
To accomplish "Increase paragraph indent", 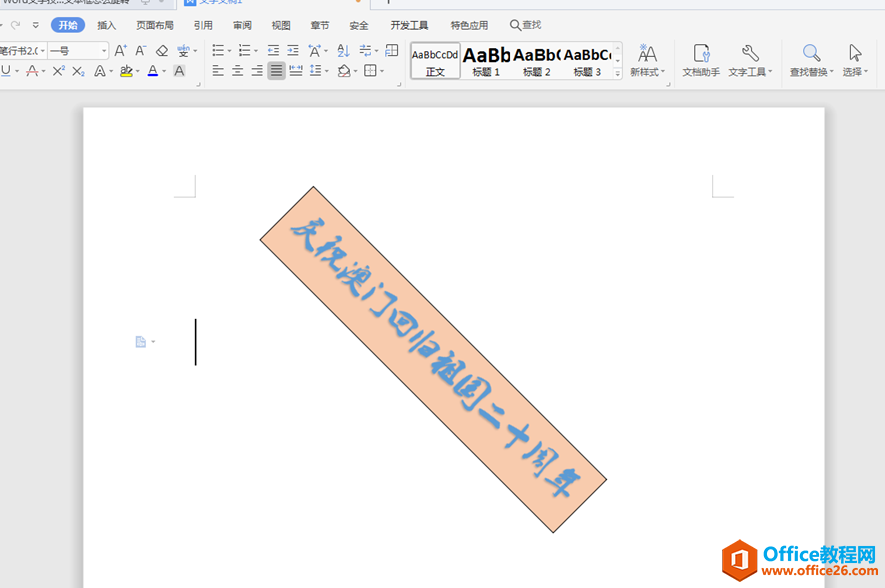I will [293, 51].
